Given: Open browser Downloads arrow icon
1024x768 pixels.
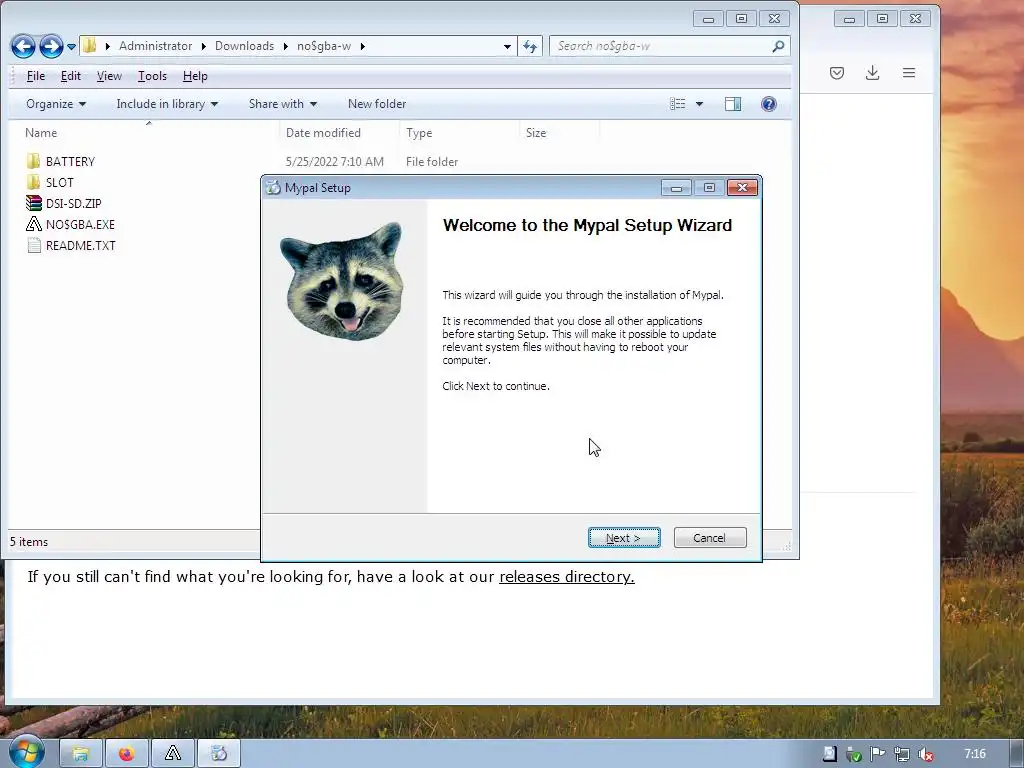Looking at the screenshot, I should 872,72.
